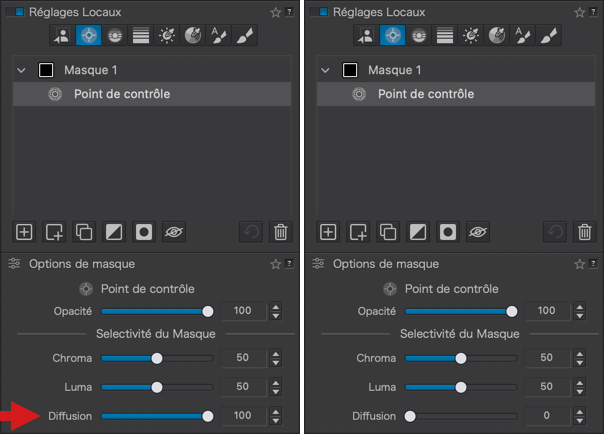Delete the selected mask in right panel
Image resolution: width=604 pixels, height=434 pixels.
[585, 232]
